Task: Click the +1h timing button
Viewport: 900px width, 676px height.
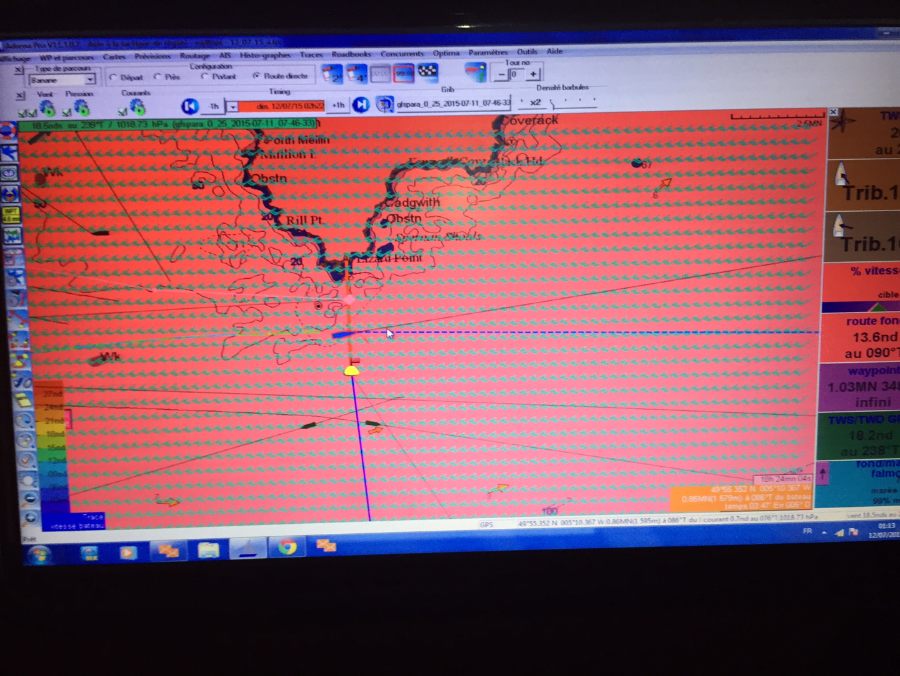Action: click(x=339, y=105)
